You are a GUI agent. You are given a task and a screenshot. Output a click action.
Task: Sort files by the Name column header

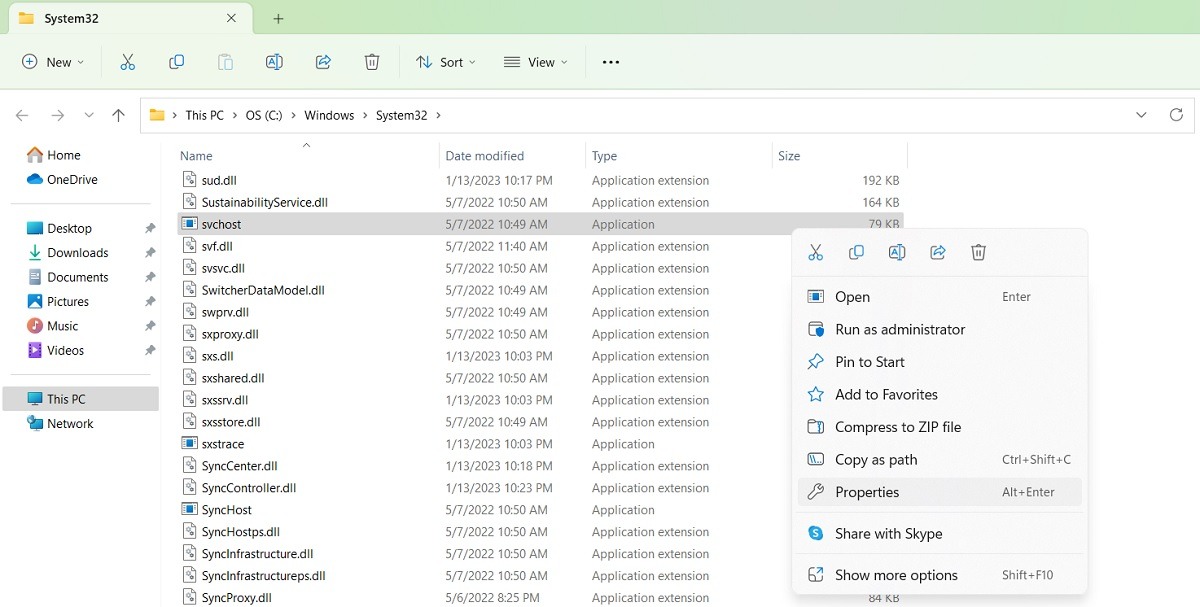coord(196,156)
